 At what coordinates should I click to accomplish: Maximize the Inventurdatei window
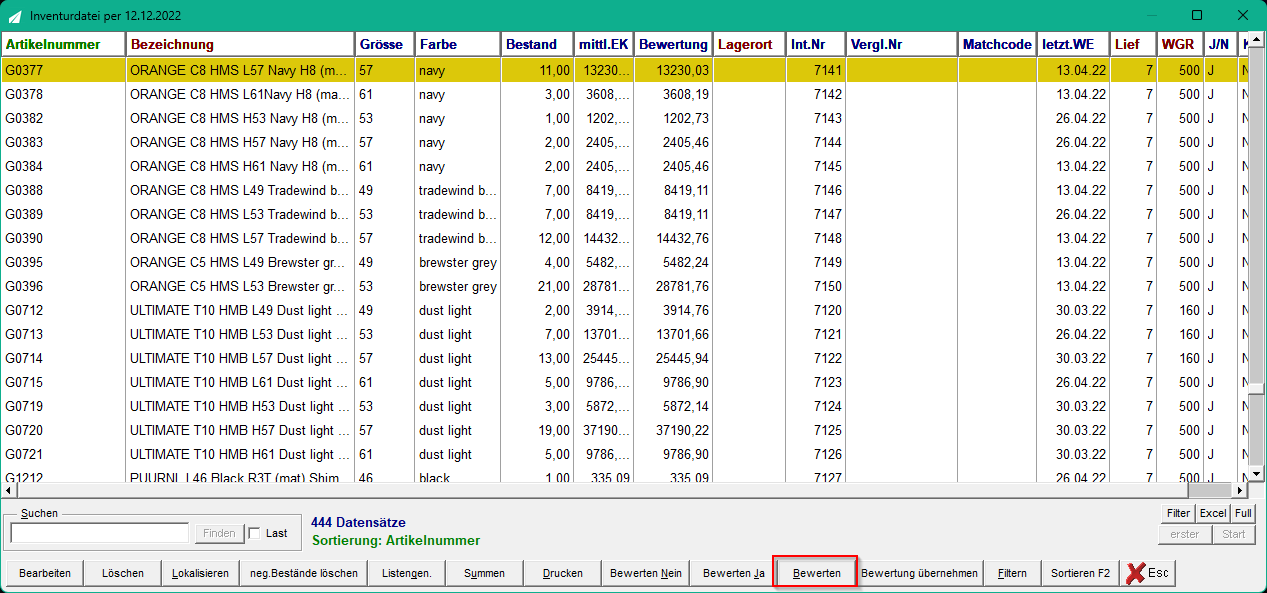click(1197, 15)
